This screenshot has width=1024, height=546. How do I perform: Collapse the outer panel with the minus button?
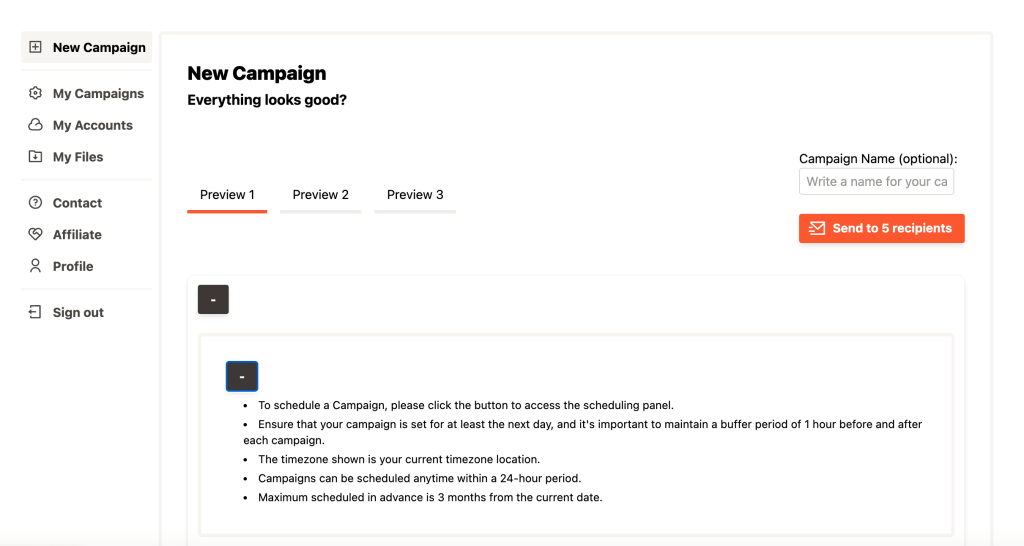pyautogui.click(x=213, y=300)
